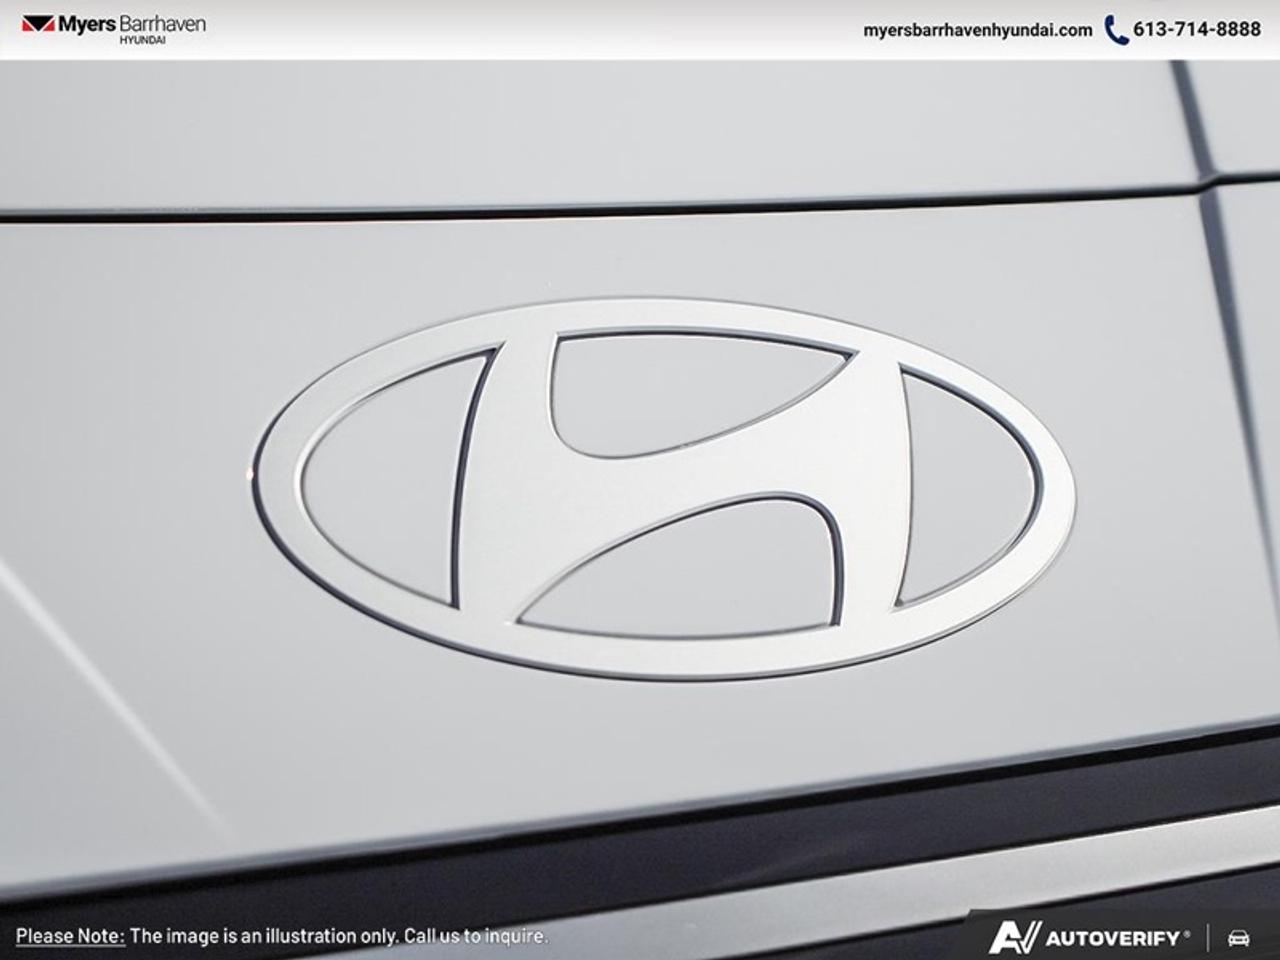Click the Myers Barrhaven Hyundai logo
Screen dimensions: 1280x960
click(113, 28)
